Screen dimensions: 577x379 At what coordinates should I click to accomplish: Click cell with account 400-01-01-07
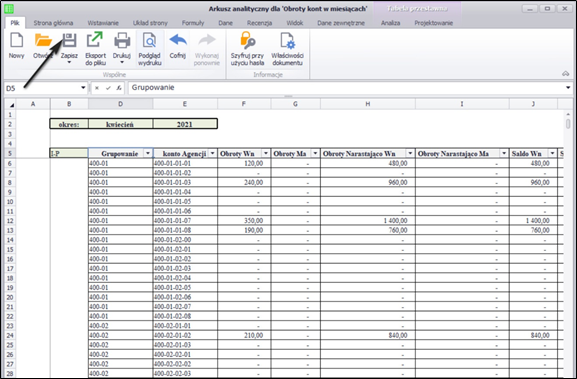click(185, 221)
